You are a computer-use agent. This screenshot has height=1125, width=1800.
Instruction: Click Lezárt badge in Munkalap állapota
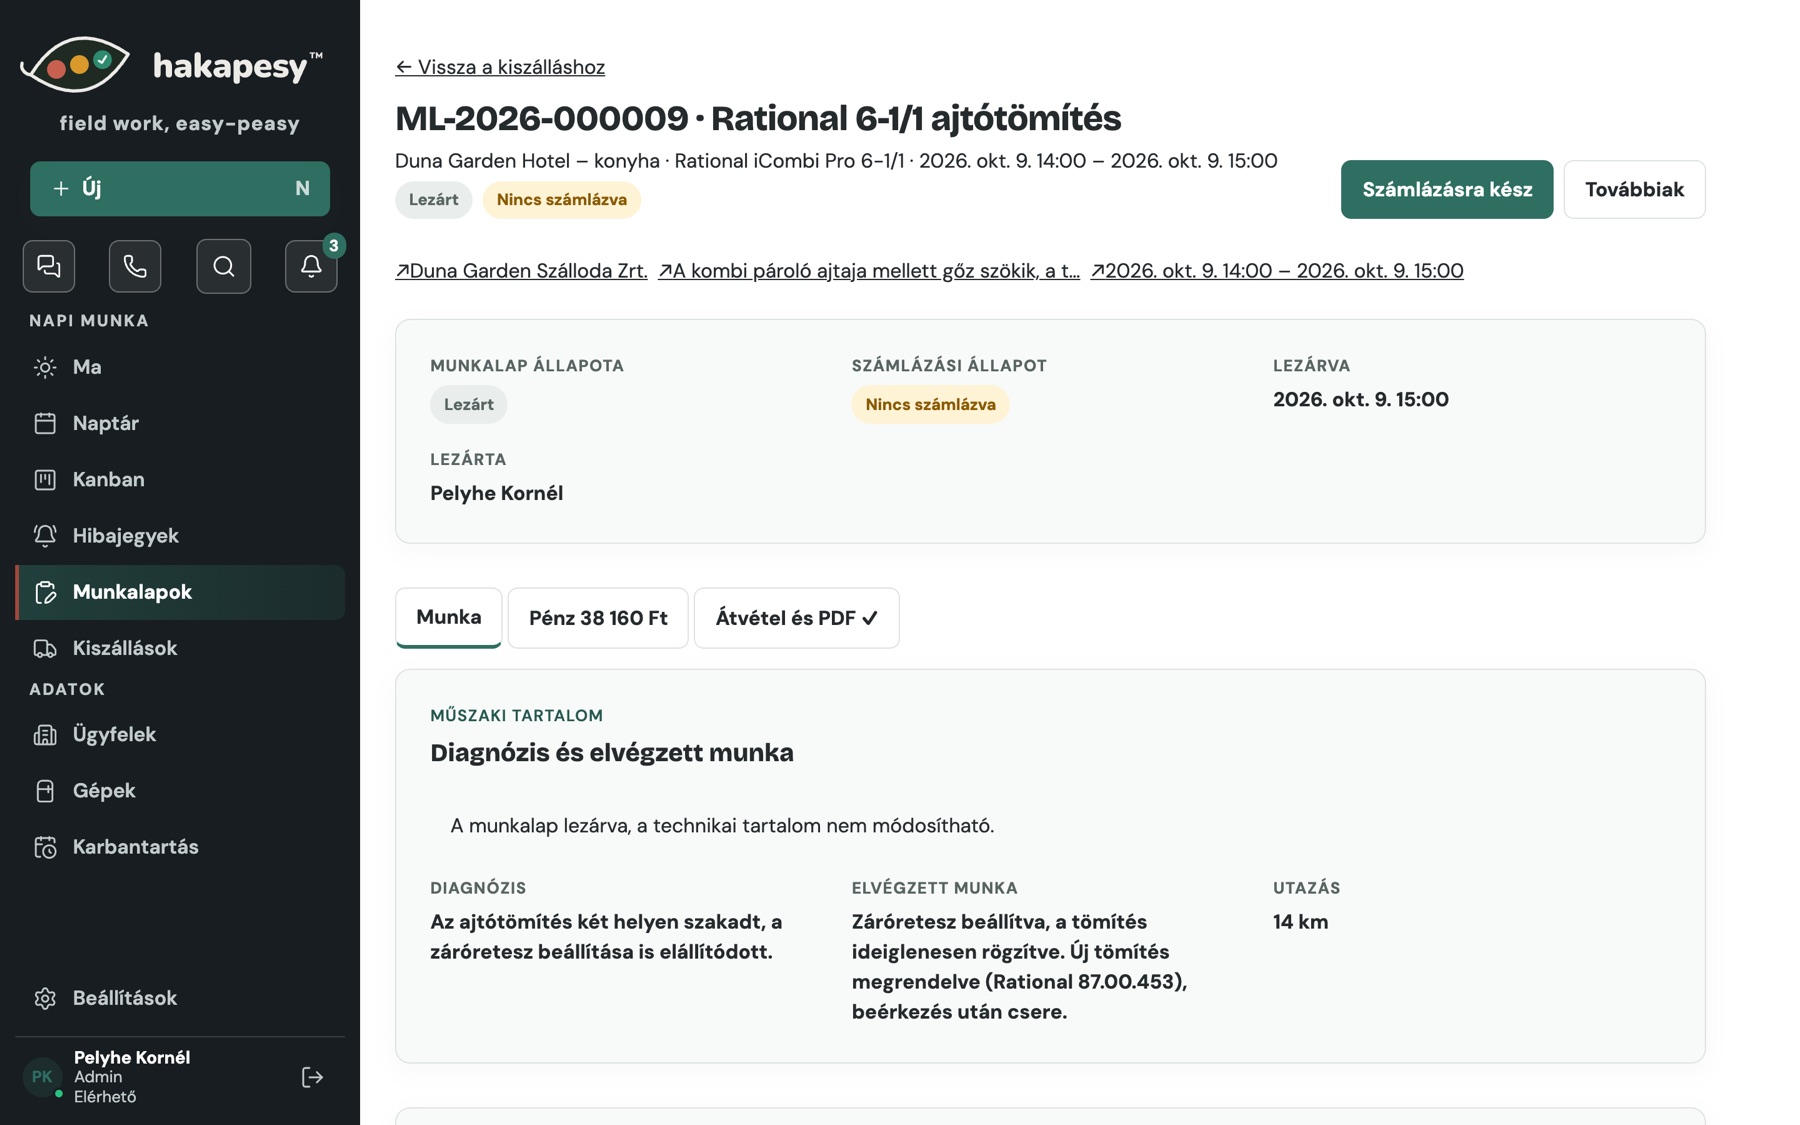pos(468,405)
